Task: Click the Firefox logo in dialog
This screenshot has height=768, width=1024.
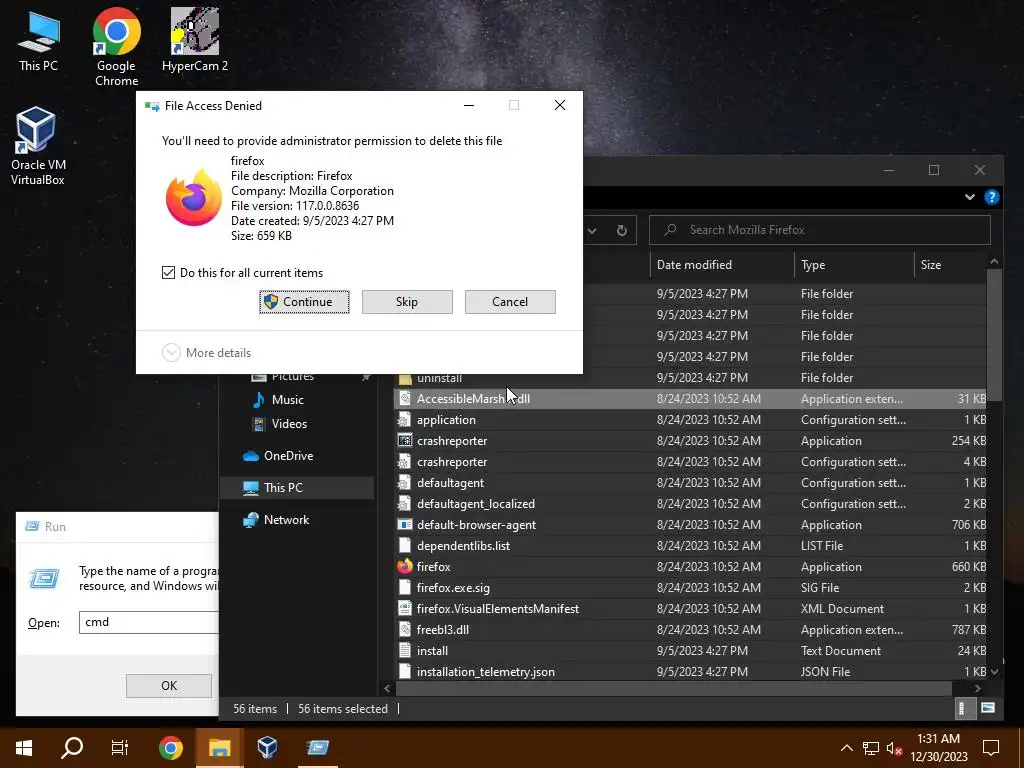Action: (x=193, y=198)
